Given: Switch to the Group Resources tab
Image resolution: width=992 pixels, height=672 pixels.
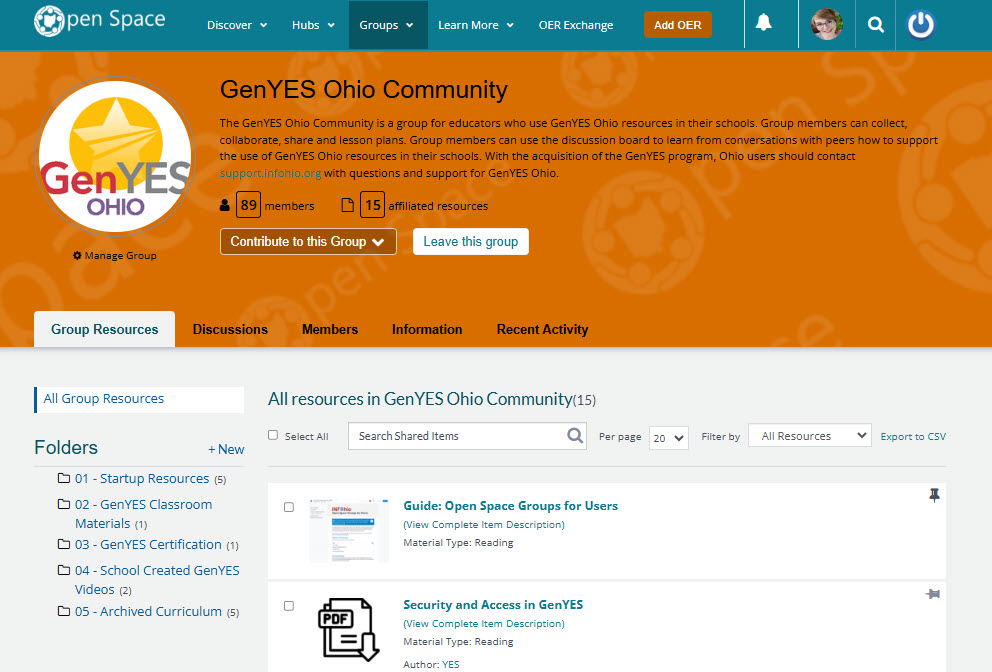Looking at the screenshot, I should click(x=104, y=329).
